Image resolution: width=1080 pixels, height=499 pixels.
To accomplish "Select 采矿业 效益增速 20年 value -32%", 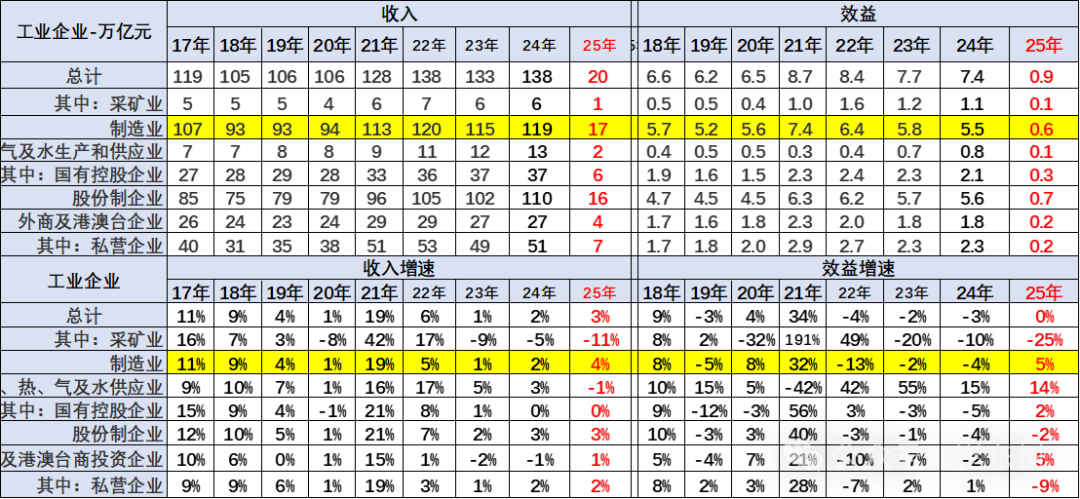I will [x=756, y=340].
